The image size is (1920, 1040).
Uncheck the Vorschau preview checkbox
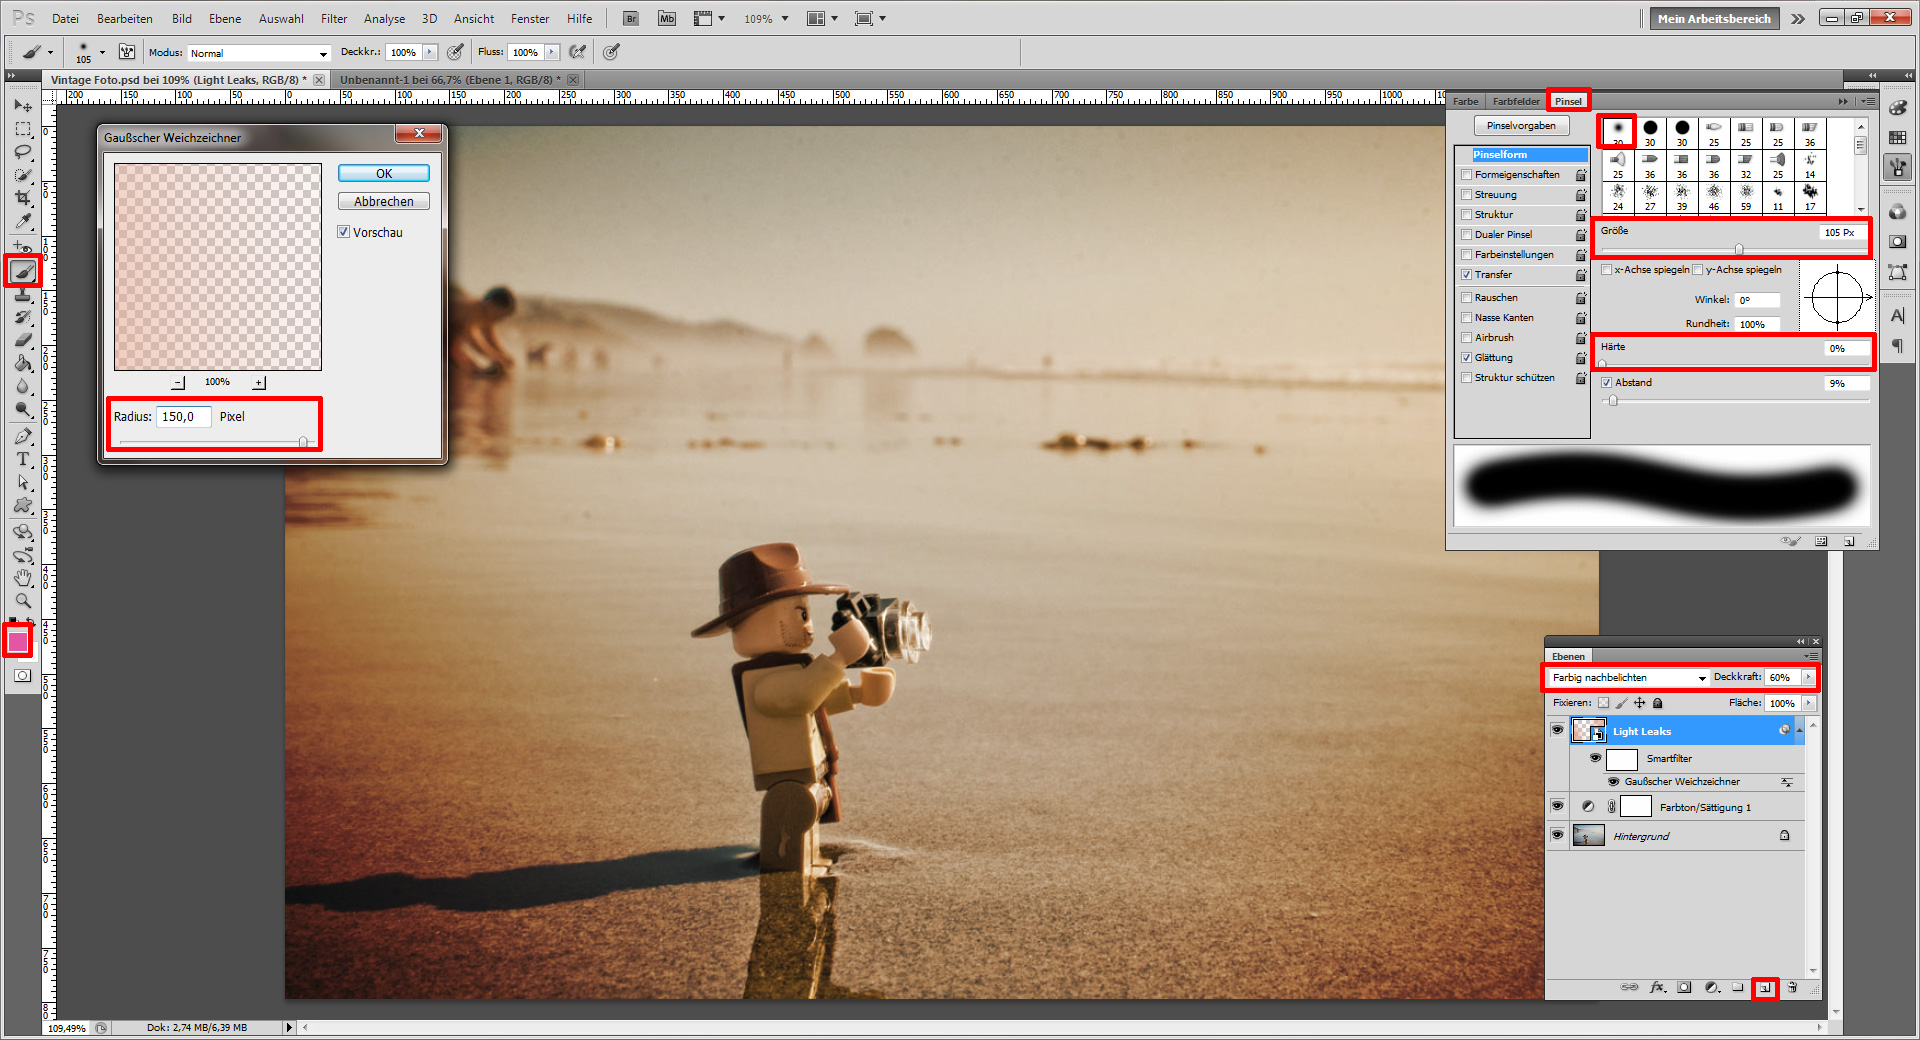344,232
